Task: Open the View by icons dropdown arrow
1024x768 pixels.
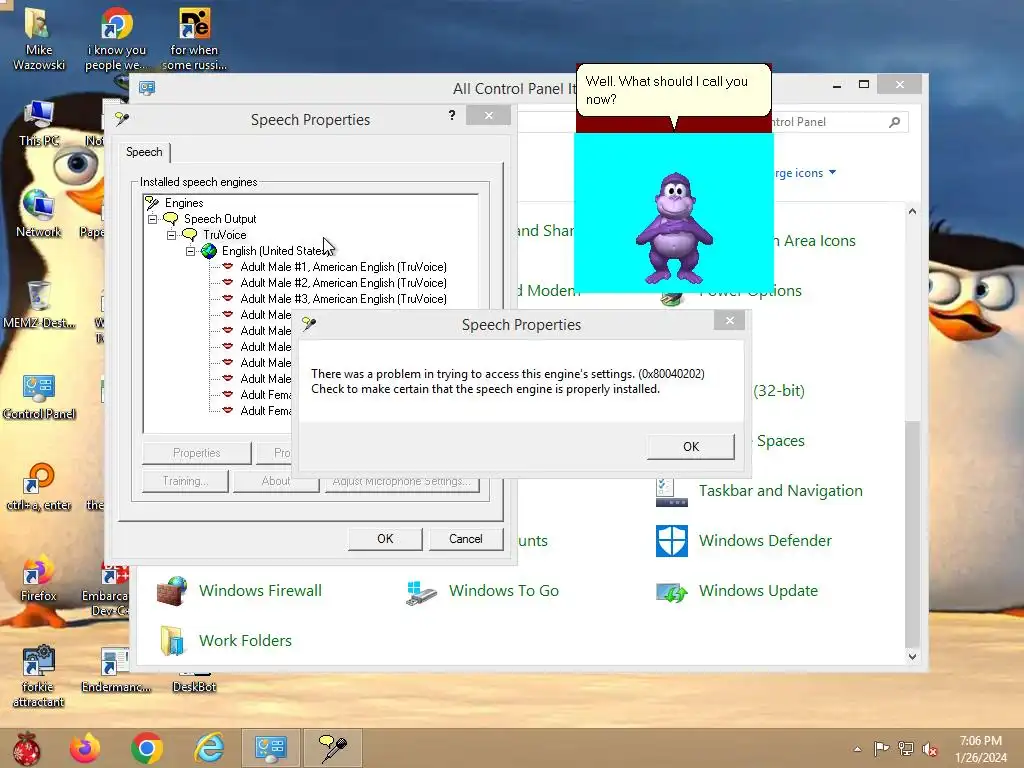Action: 832,172
